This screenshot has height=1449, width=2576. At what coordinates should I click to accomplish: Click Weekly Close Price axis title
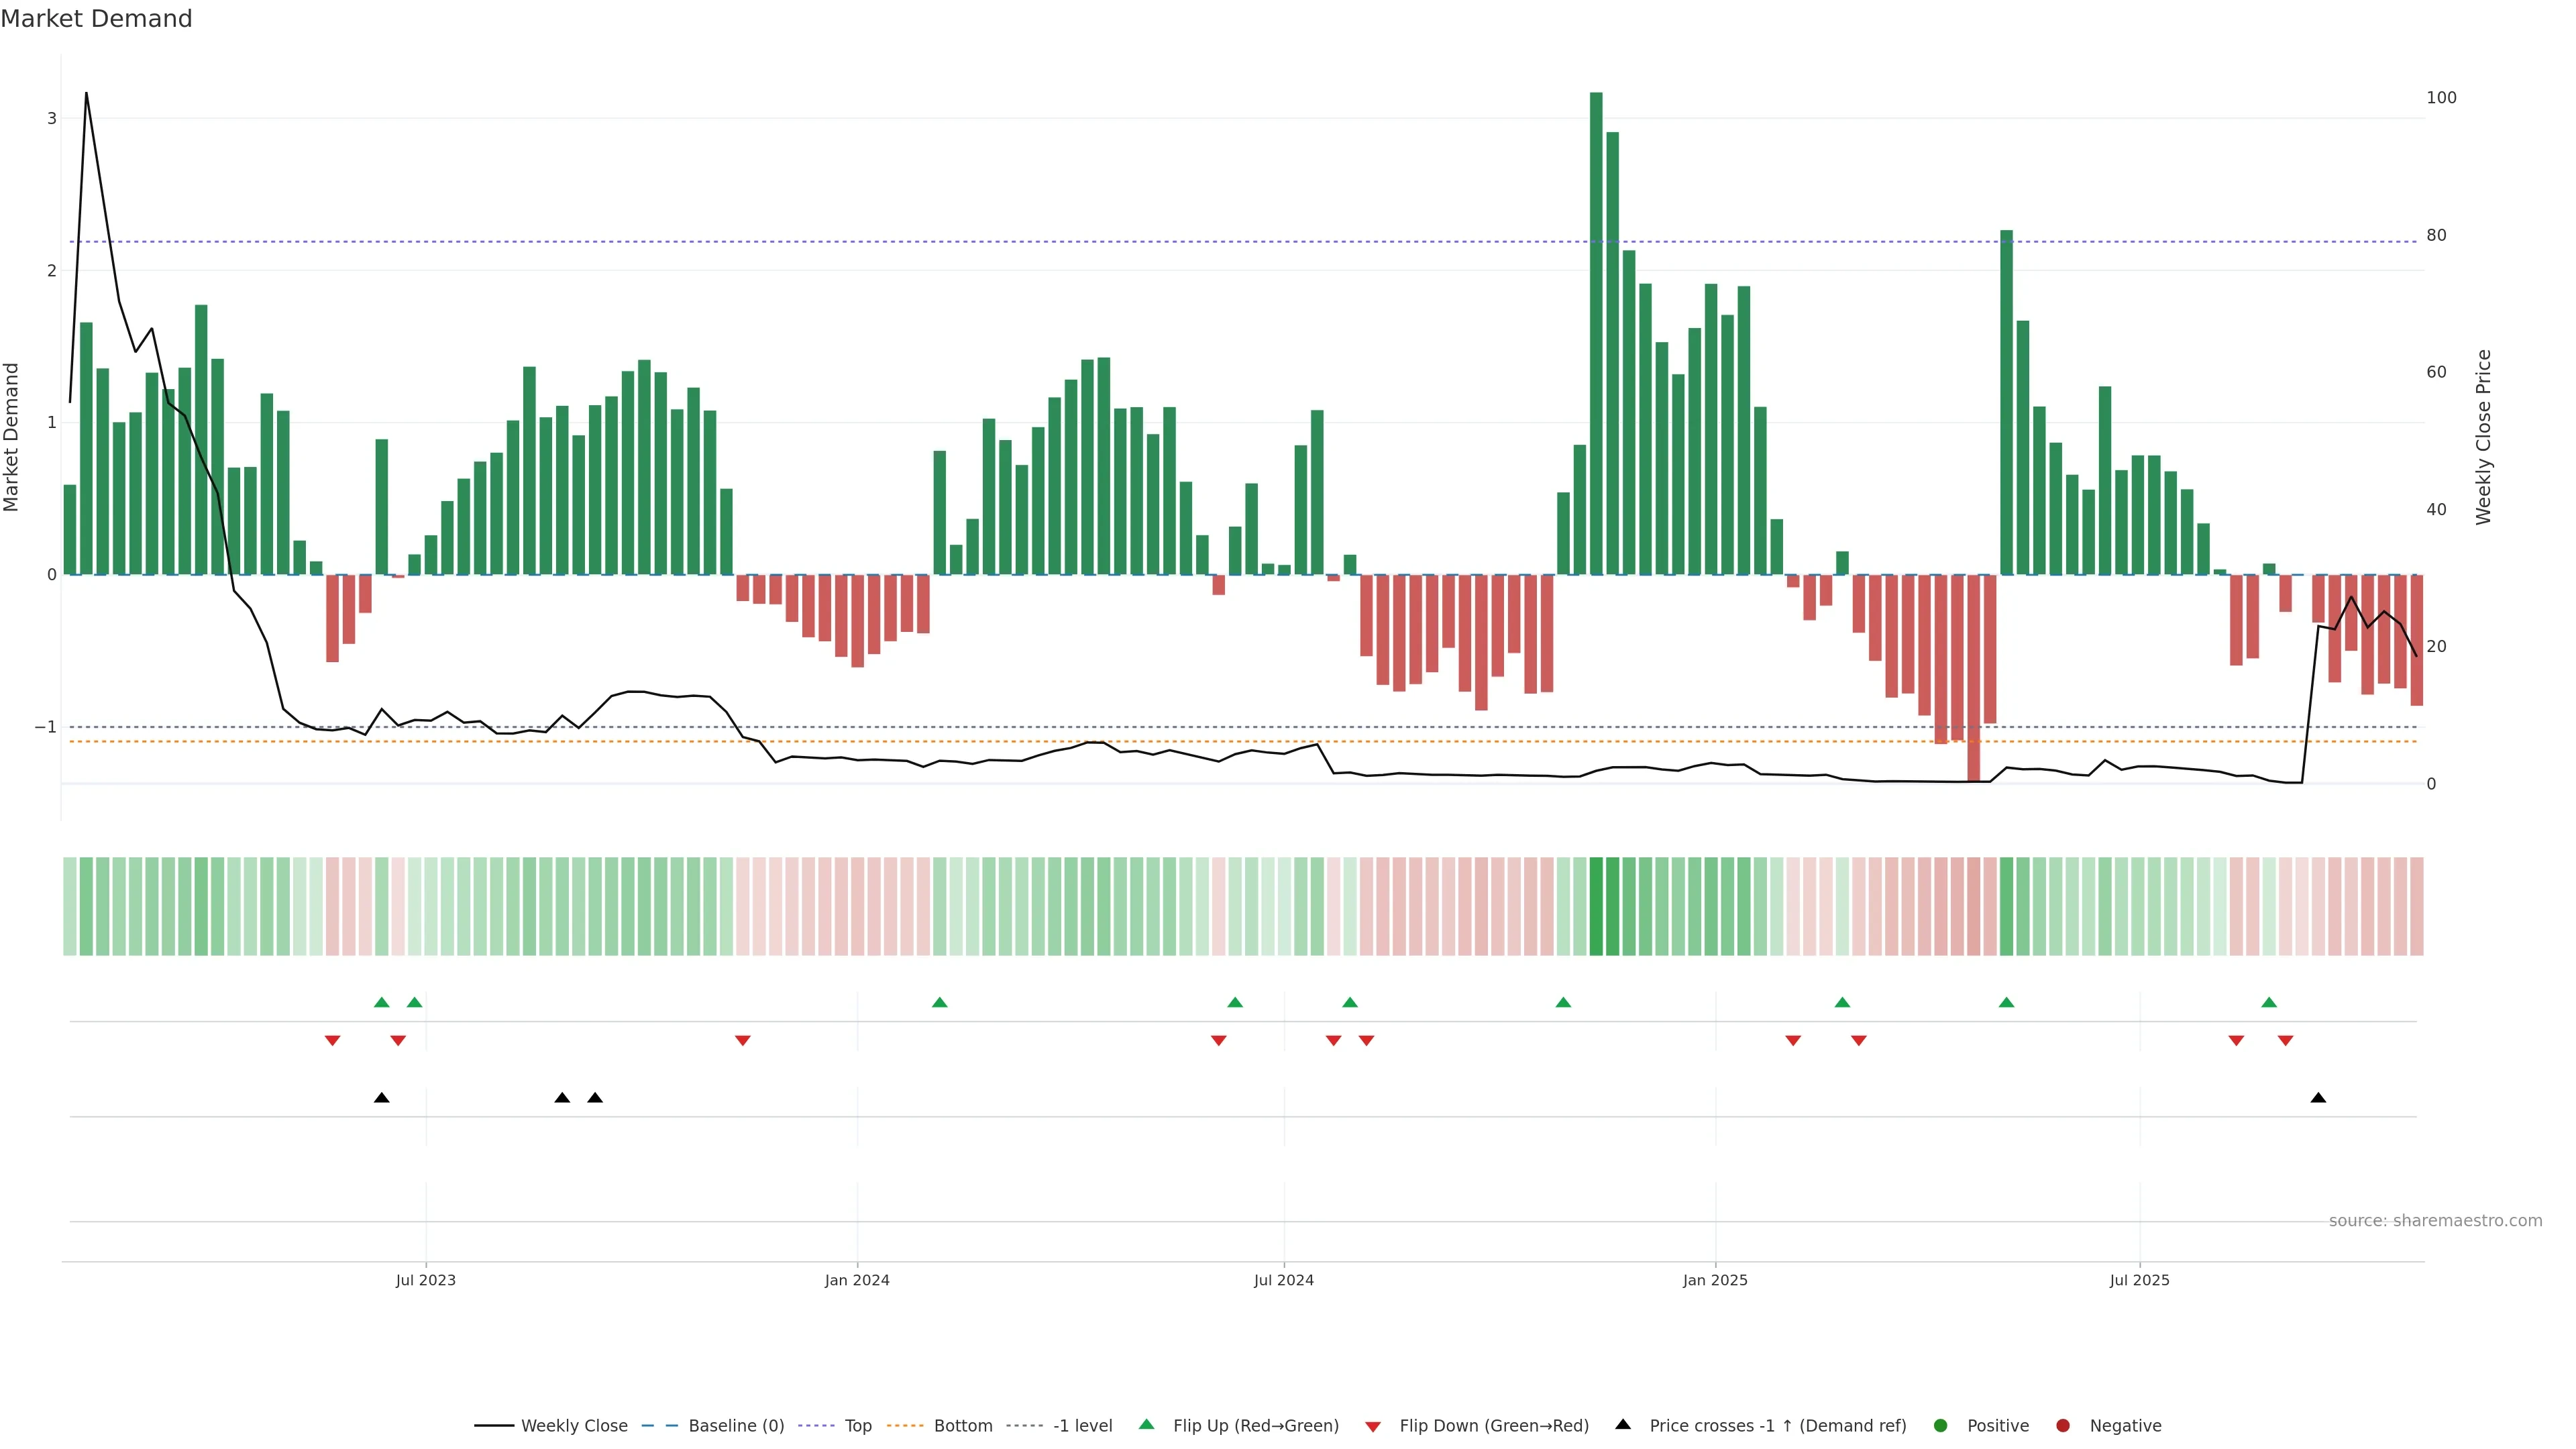(2484, 437)
